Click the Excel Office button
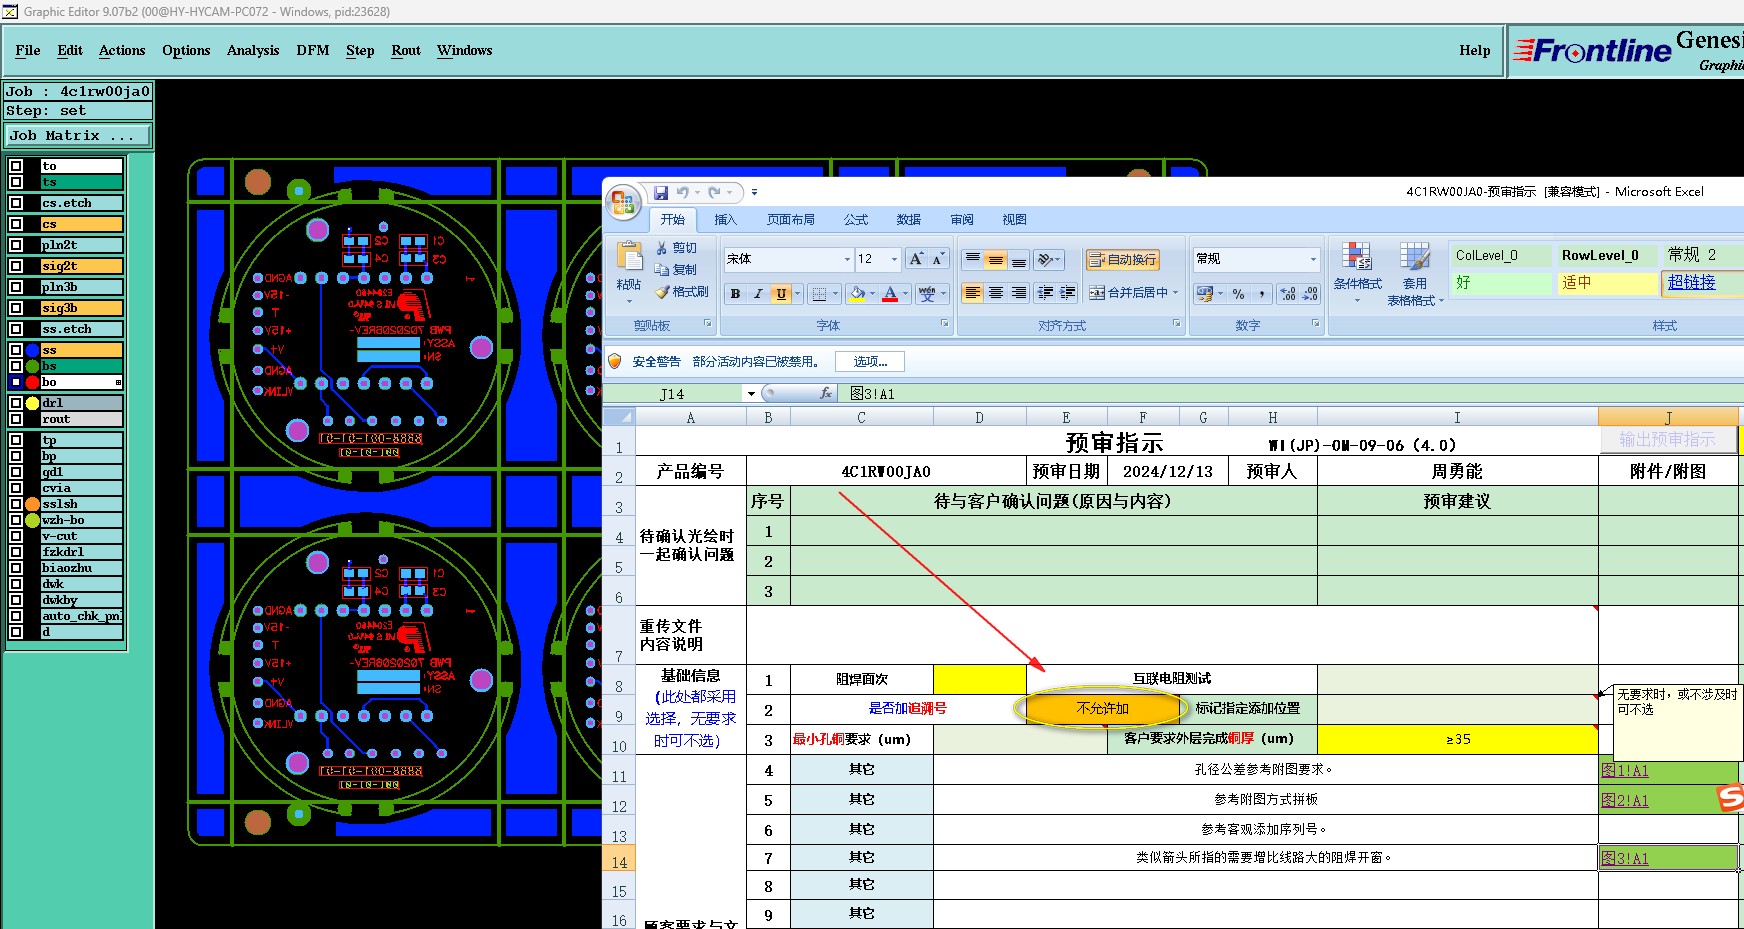Image resolution: width=1744 pixels, height=929 pixels. [x=623, y=203]
